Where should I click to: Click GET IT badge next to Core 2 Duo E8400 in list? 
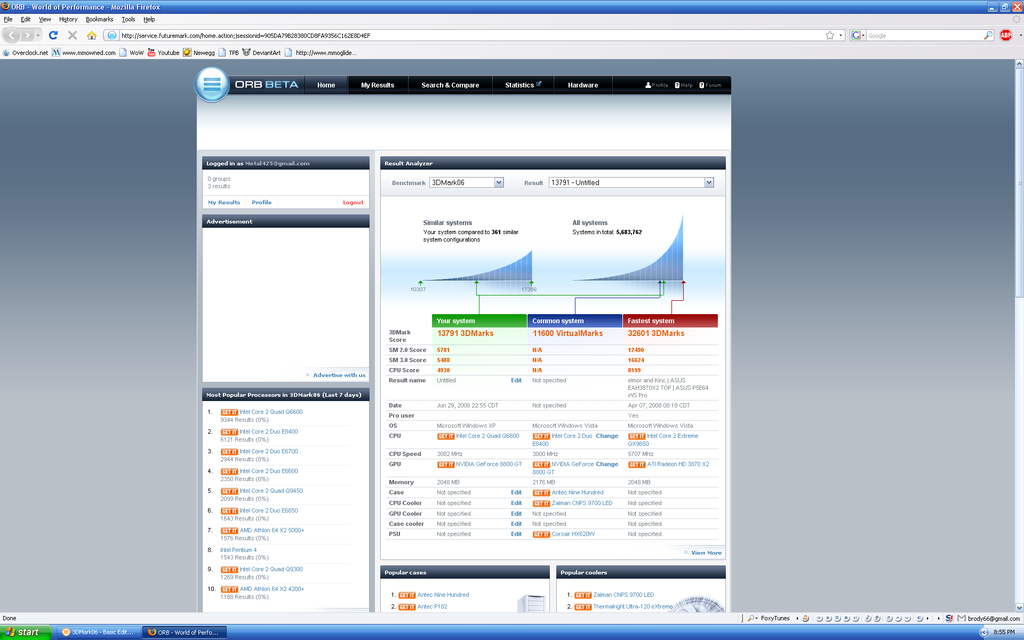point(229,432)
